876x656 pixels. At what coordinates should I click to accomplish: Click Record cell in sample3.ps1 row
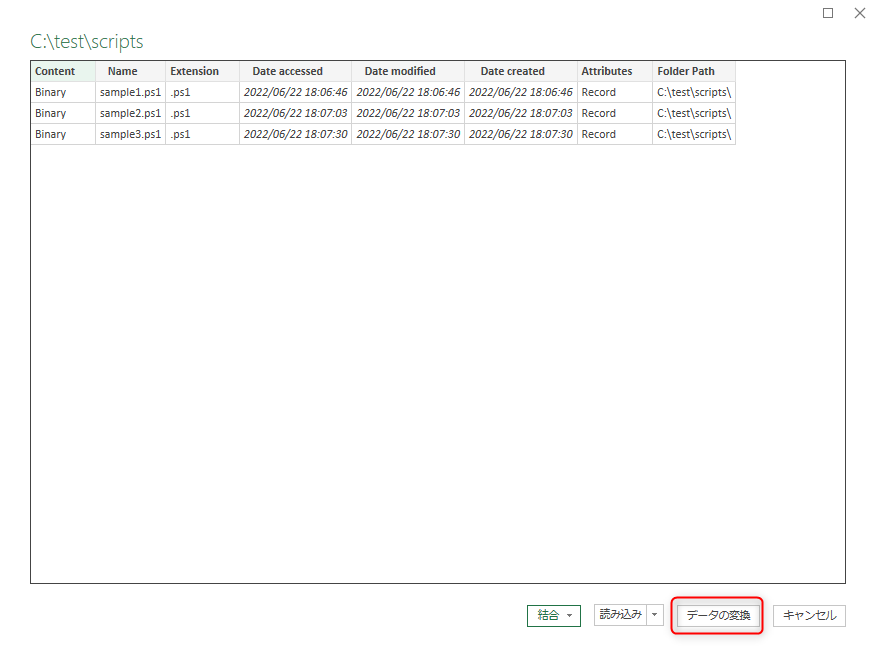[615, 134]
